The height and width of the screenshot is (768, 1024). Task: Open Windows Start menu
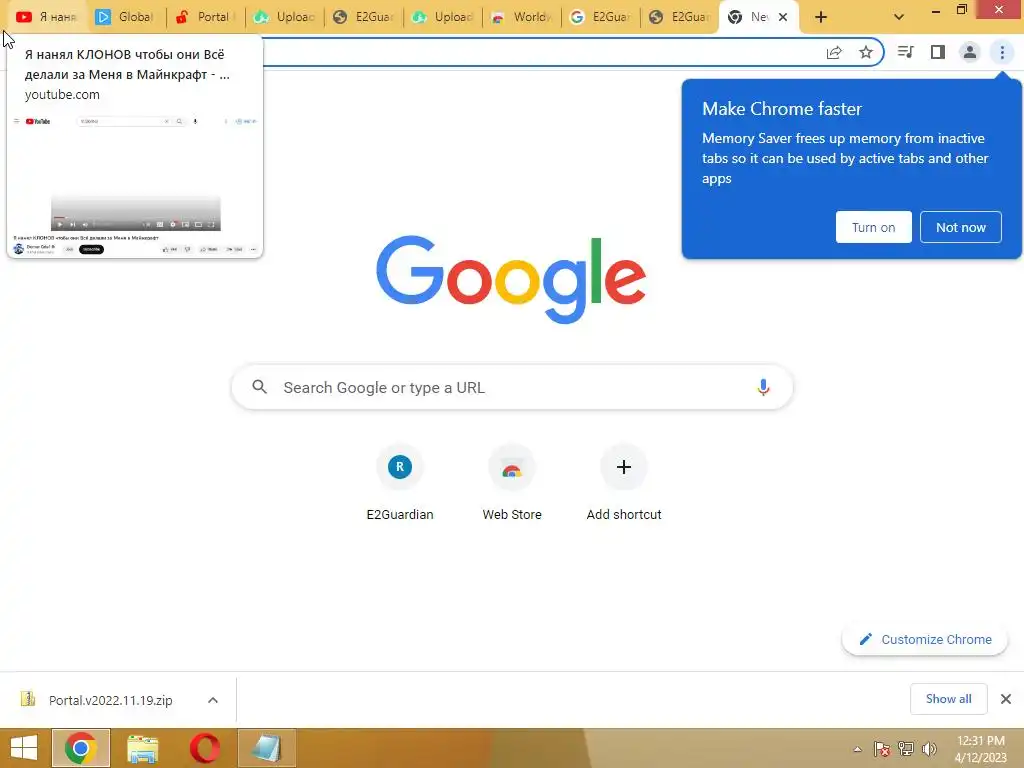click(24, 748)
